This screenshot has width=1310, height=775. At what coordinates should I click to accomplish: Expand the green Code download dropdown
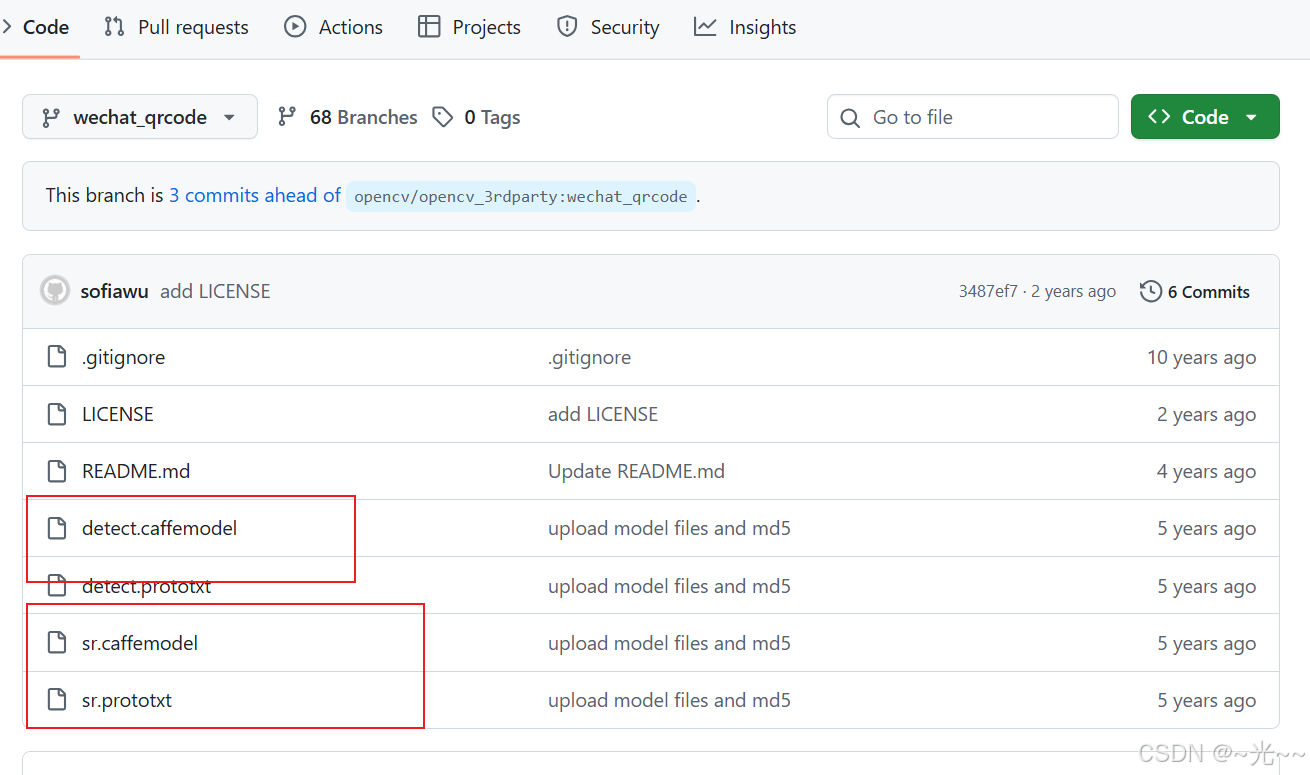(x=1205, y=117)
